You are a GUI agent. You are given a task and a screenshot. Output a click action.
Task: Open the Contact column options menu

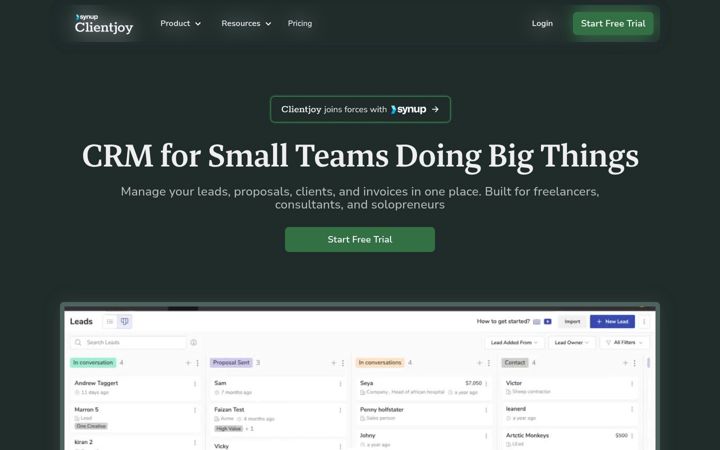point(635,363)
